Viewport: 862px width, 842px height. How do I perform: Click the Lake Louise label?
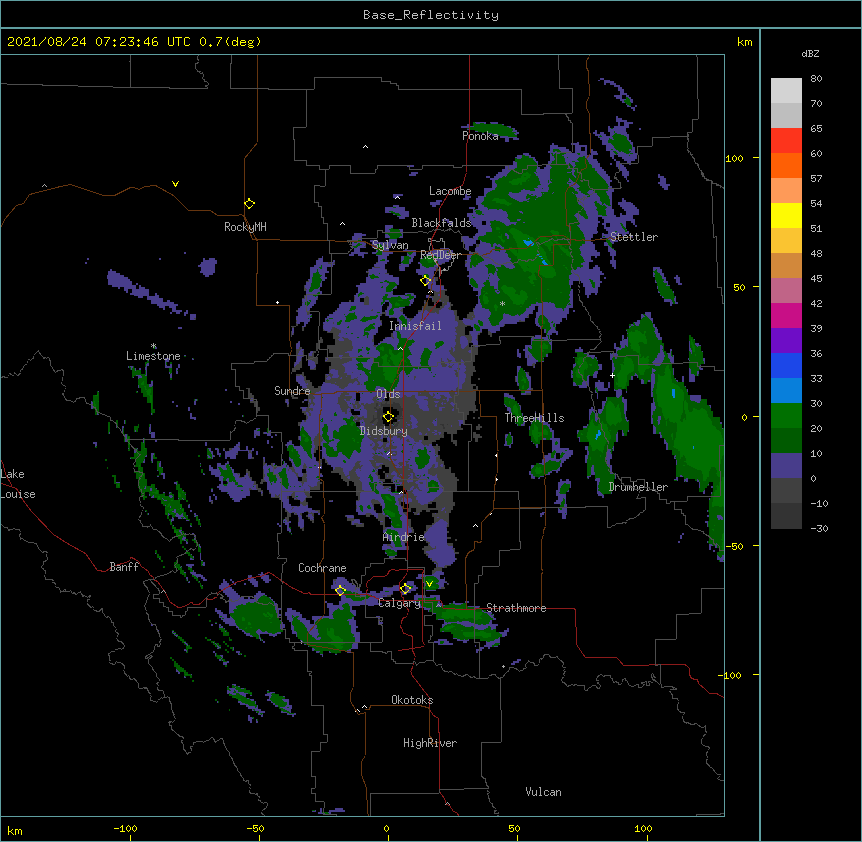[x=17, y=484]
